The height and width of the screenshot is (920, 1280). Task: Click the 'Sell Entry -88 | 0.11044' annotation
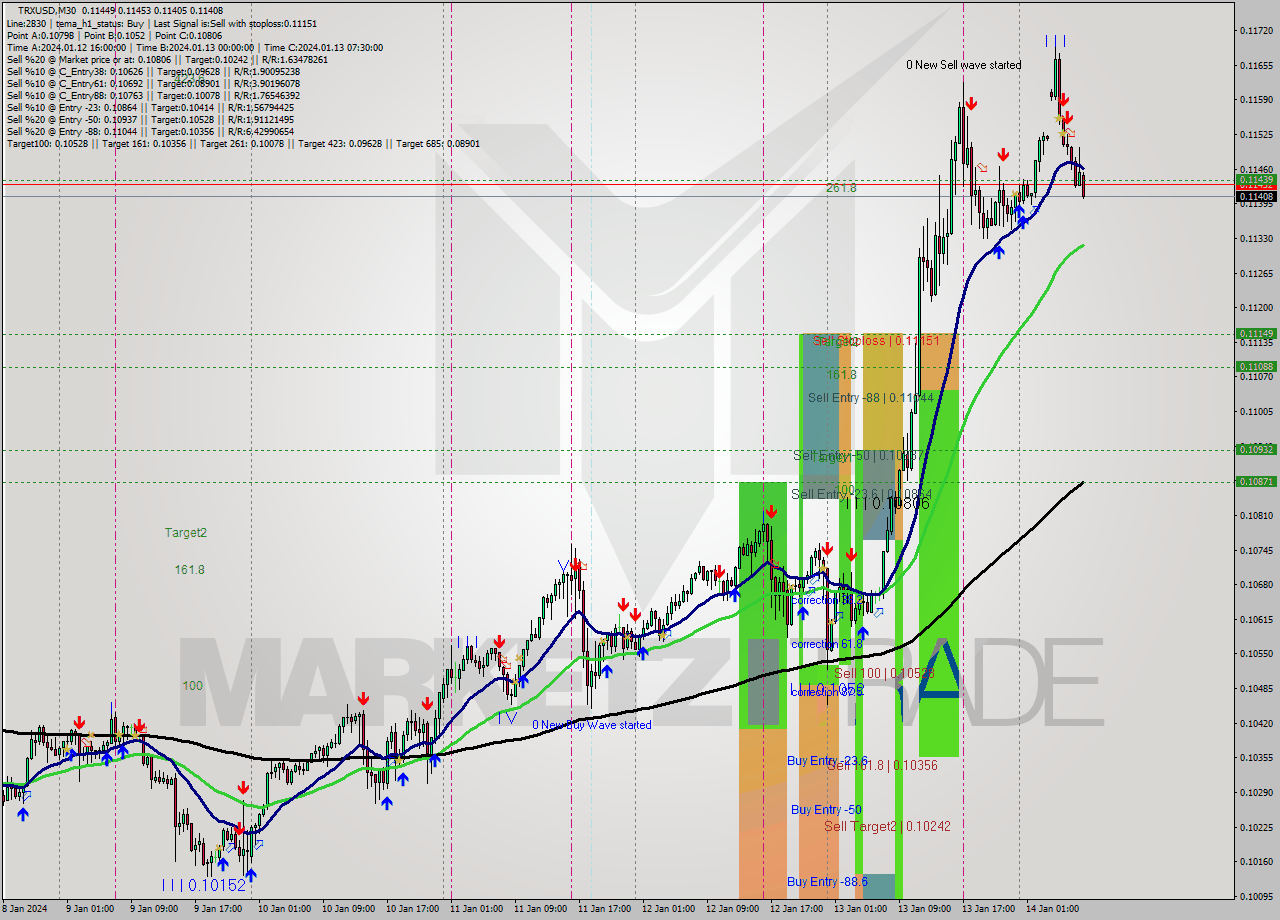pyautogui.click(x=871, y=398)
